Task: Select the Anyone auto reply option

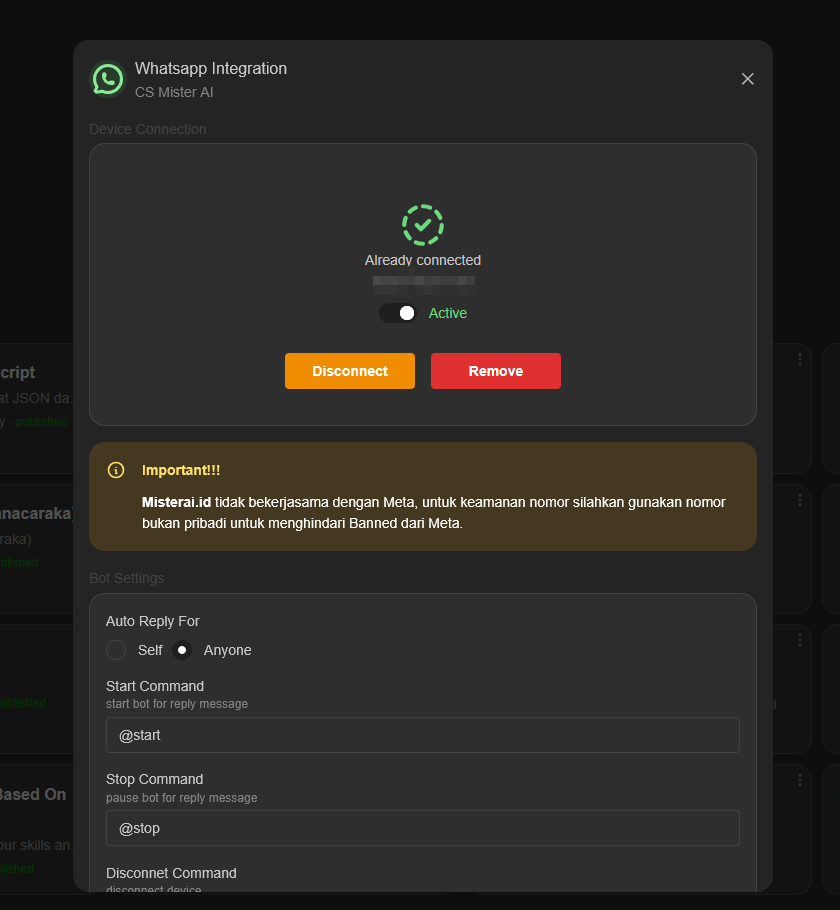Action: pyautogui.click(x=182, y=650)
